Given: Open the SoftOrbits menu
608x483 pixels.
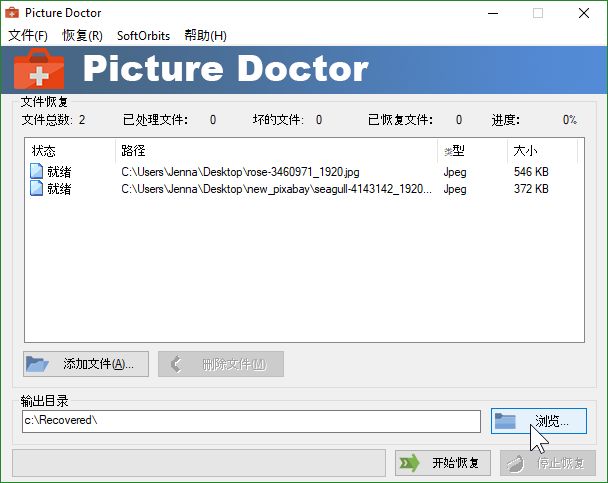Looking at the screenshot, I should tap(143, 36).
